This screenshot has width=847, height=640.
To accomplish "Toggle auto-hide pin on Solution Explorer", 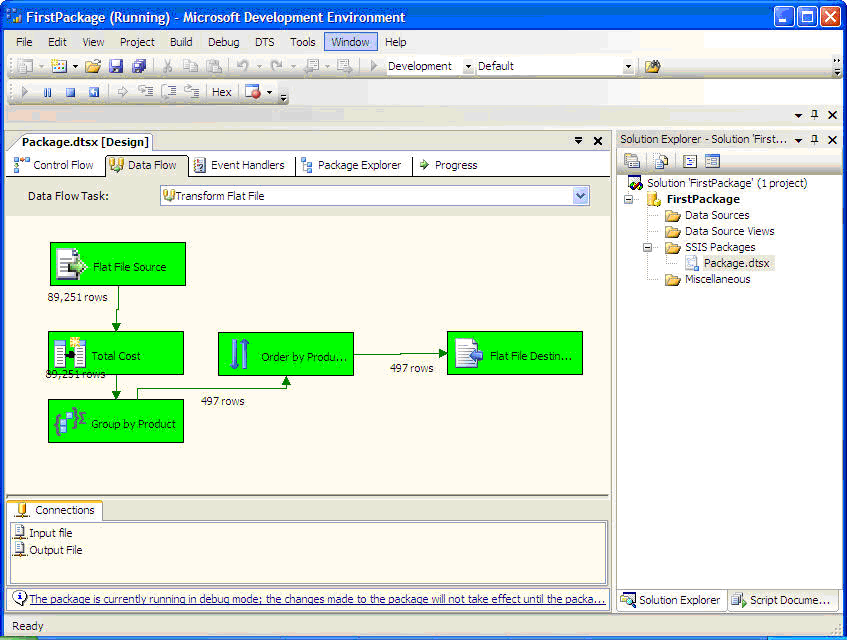I will coord(815,139).
